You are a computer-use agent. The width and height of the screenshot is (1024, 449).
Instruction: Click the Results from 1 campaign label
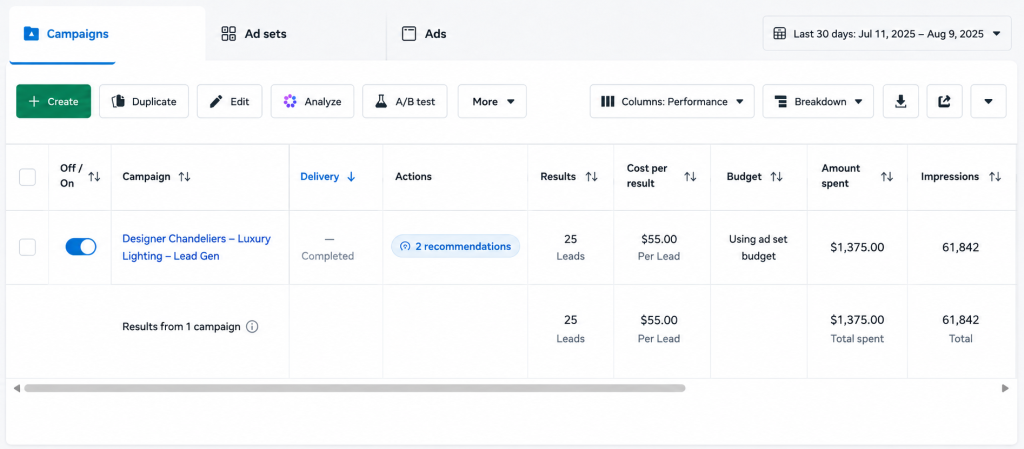(182, 326)
